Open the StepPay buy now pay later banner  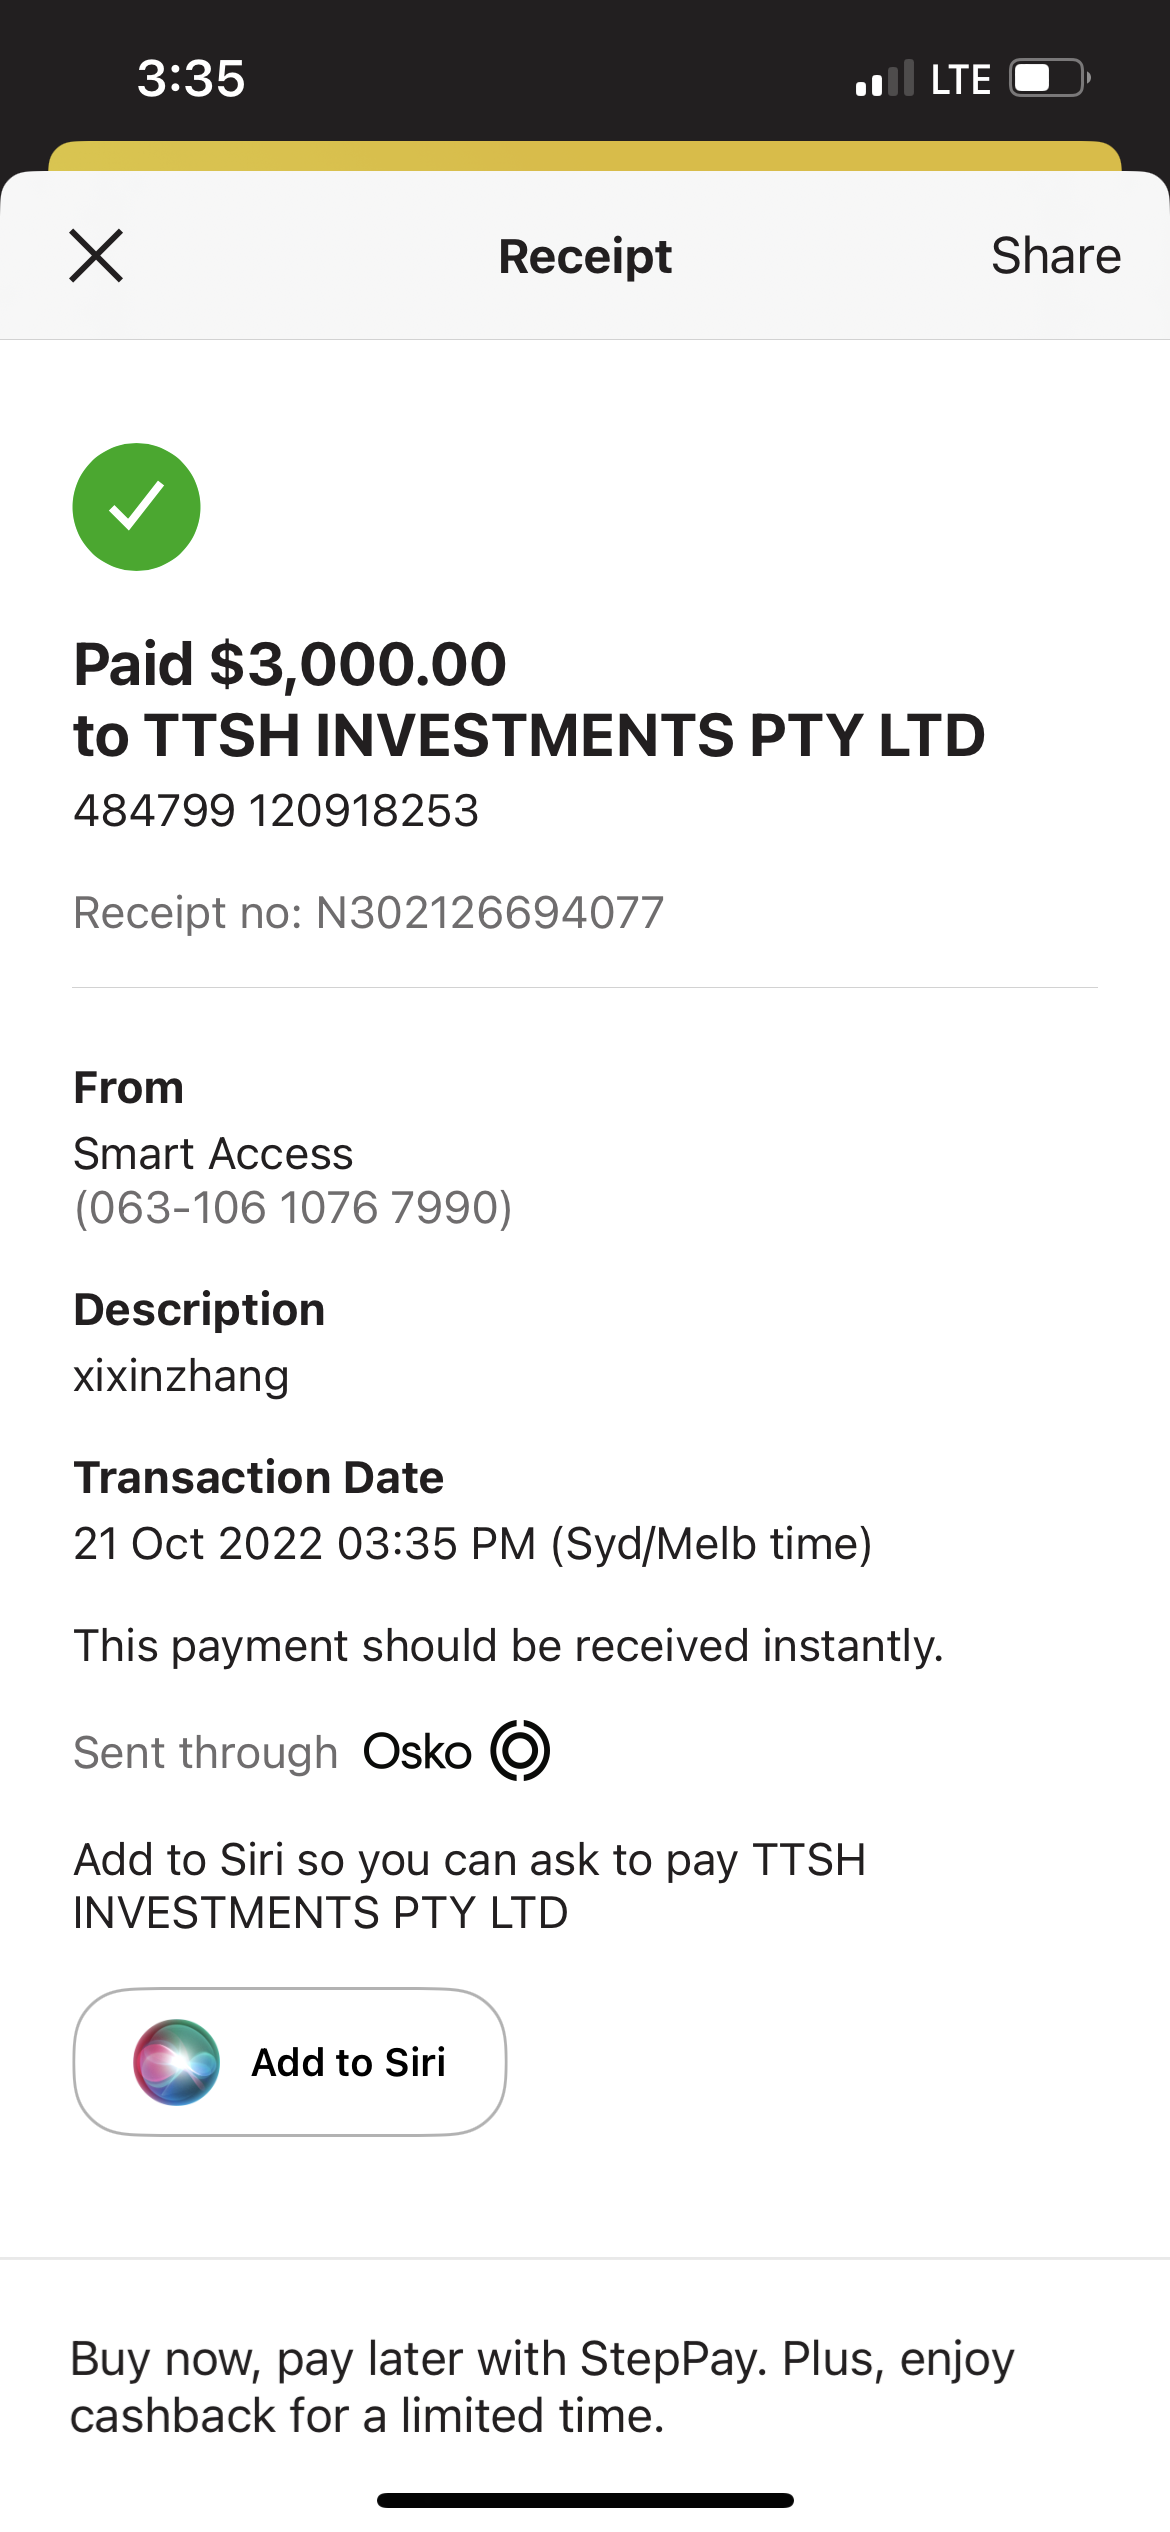click(585, 2387)
